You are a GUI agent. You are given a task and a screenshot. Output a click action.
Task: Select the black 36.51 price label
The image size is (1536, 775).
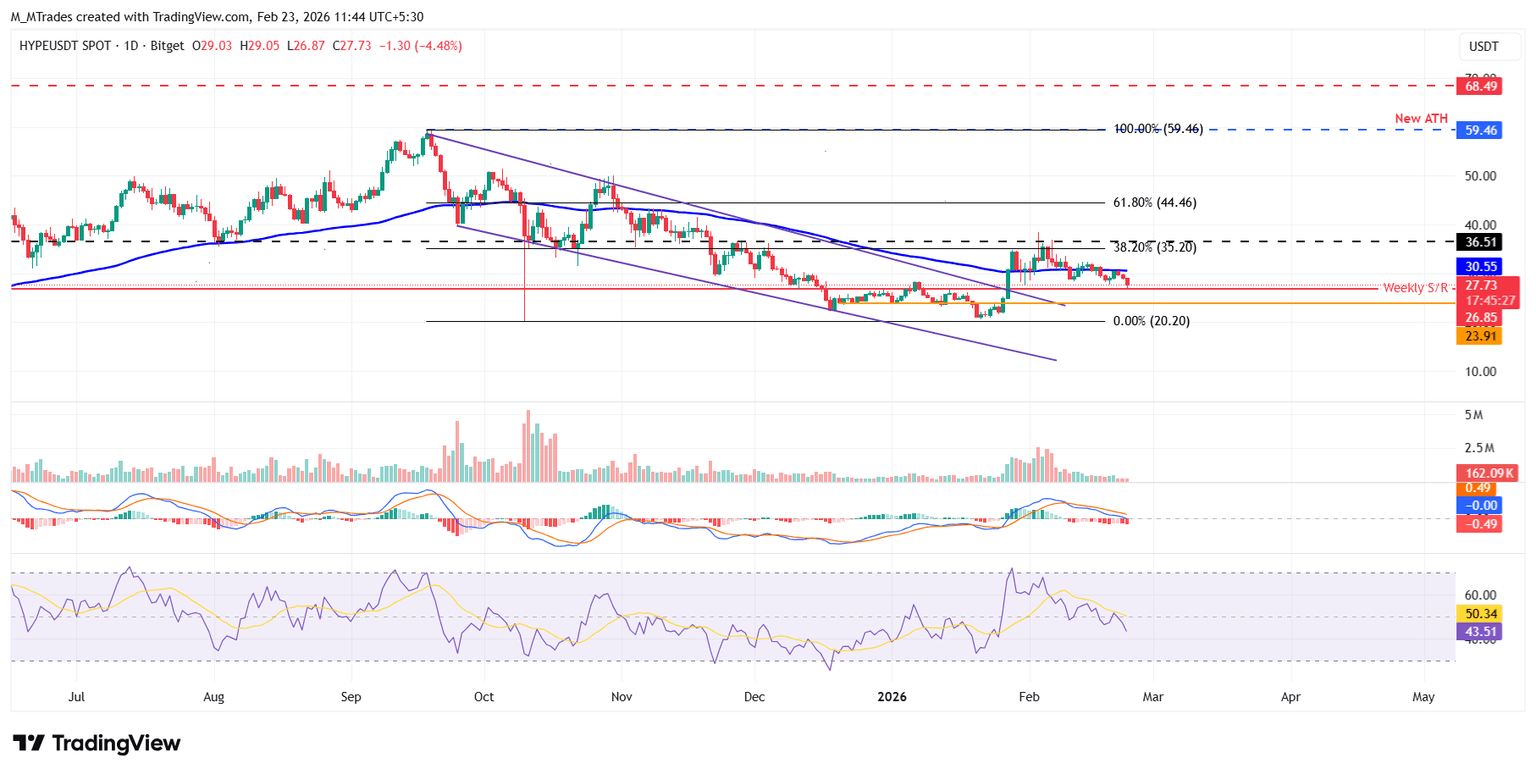click(x=1473, y=241)
